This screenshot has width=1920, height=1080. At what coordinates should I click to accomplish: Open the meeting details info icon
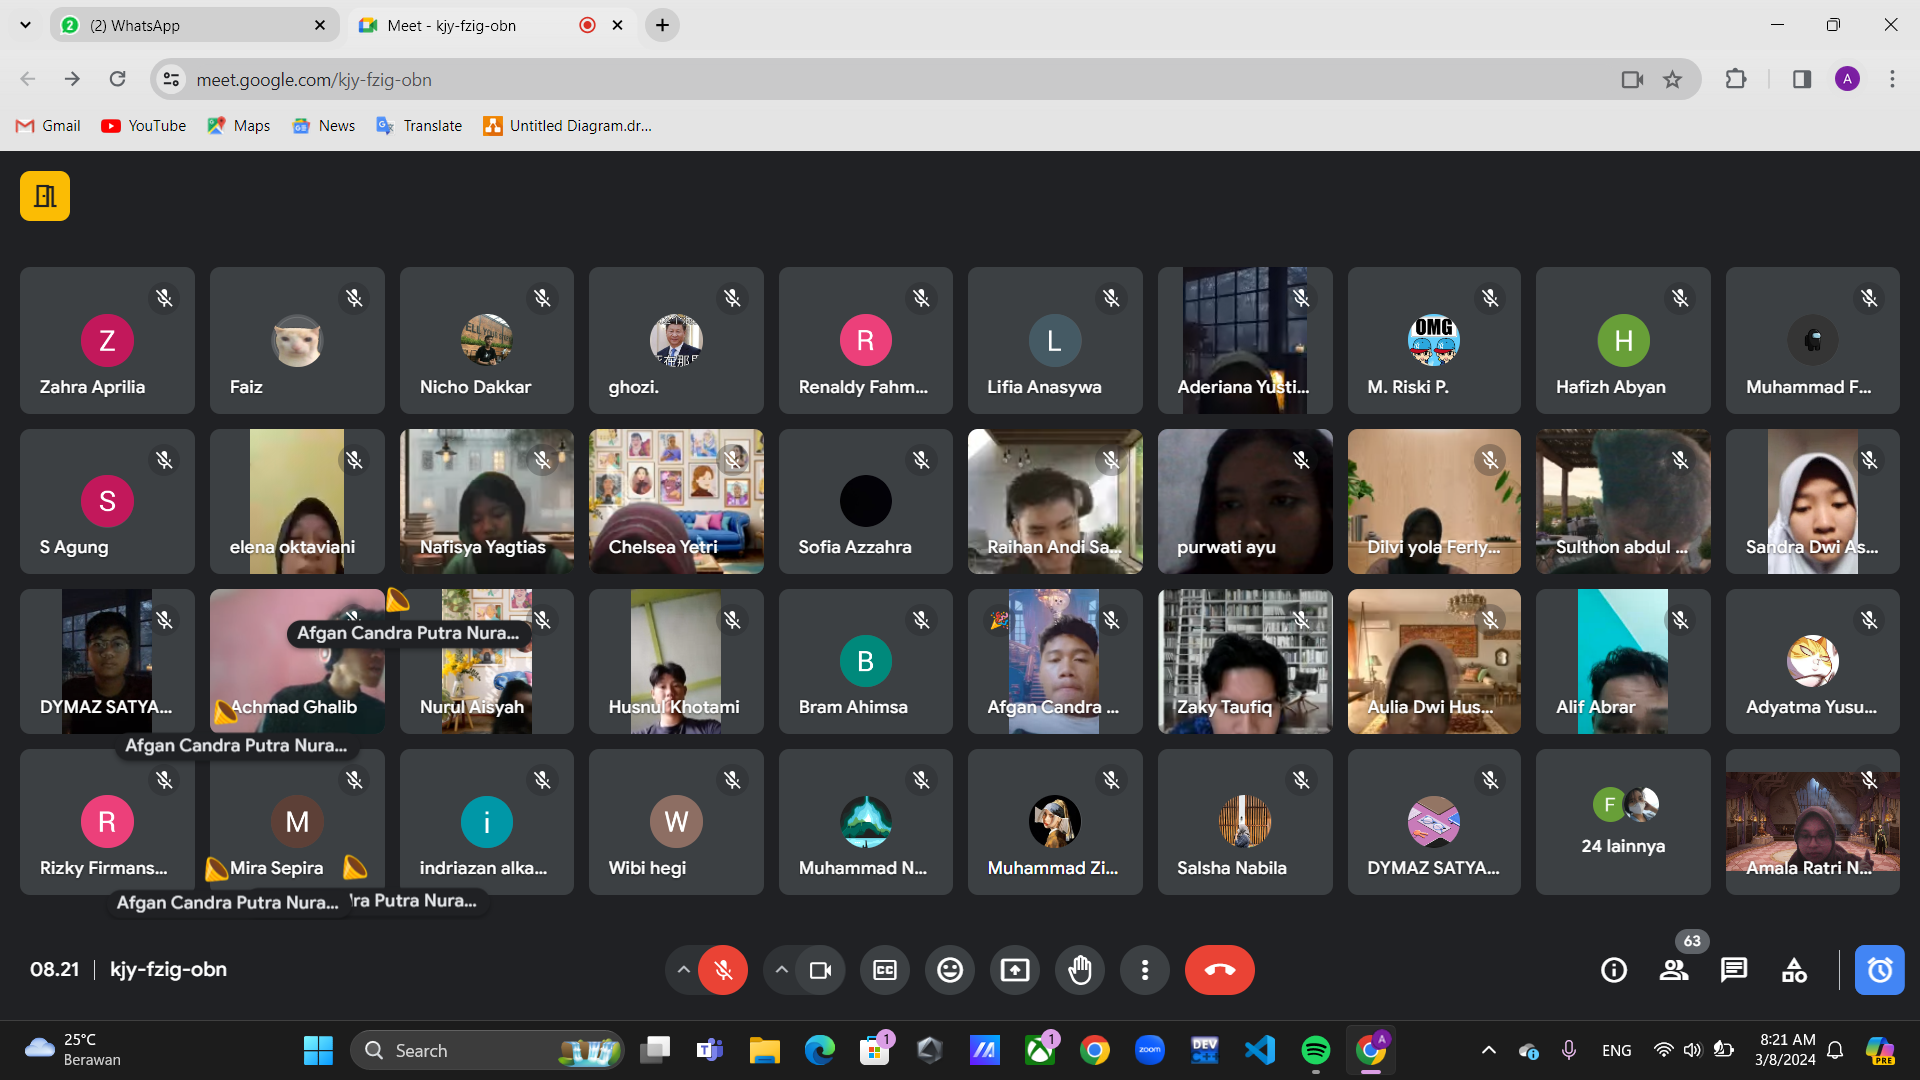tap(1614, 970)
